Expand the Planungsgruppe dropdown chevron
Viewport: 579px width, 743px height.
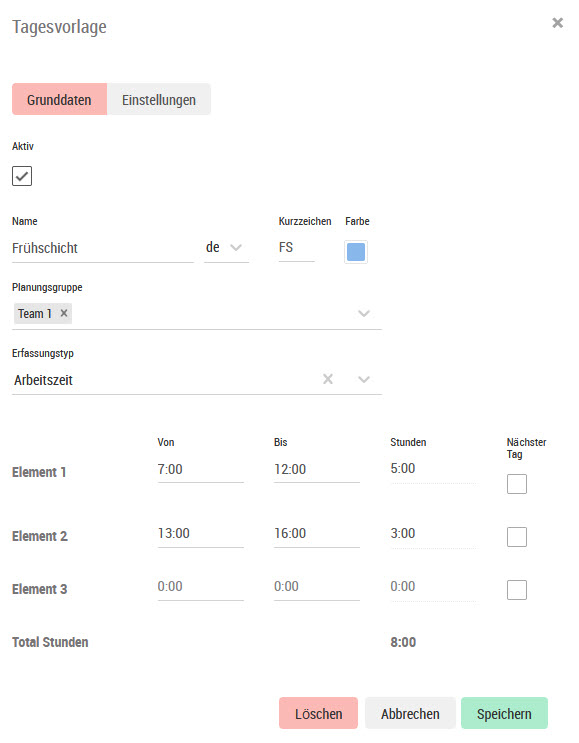pyautogui.click(x=363, y=314)
